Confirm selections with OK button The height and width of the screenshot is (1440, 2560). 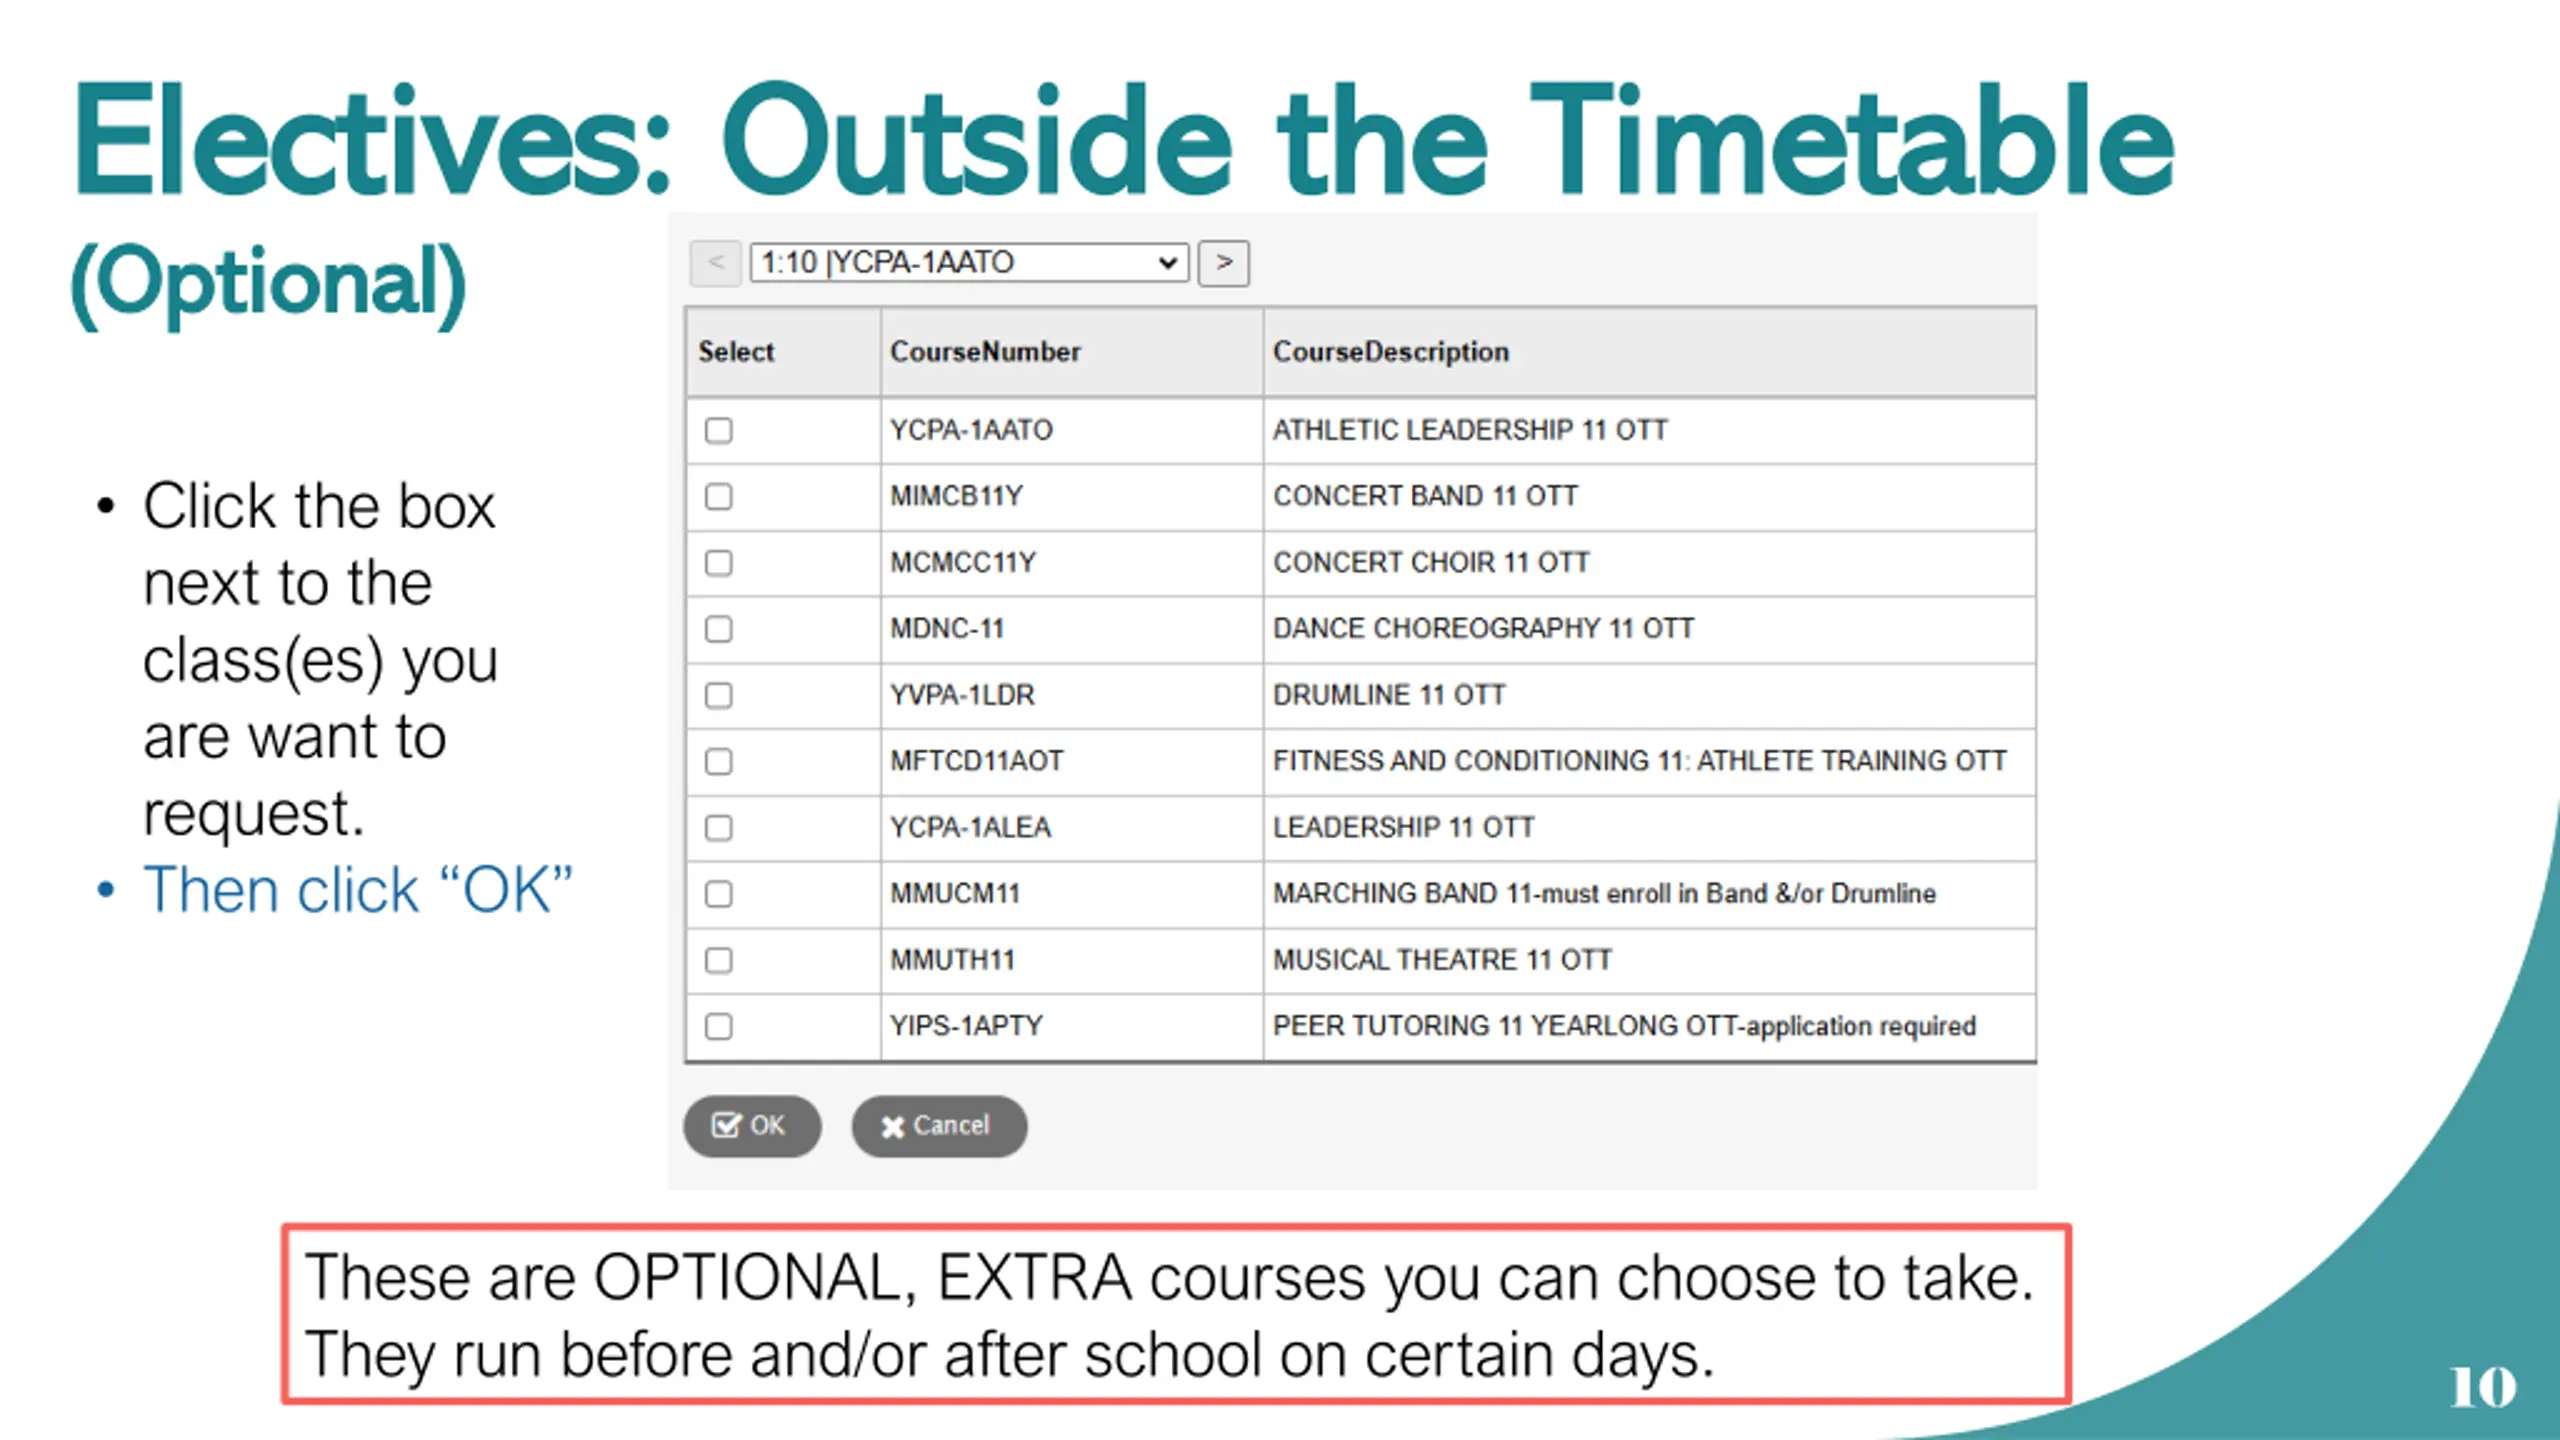point(752,1126)
